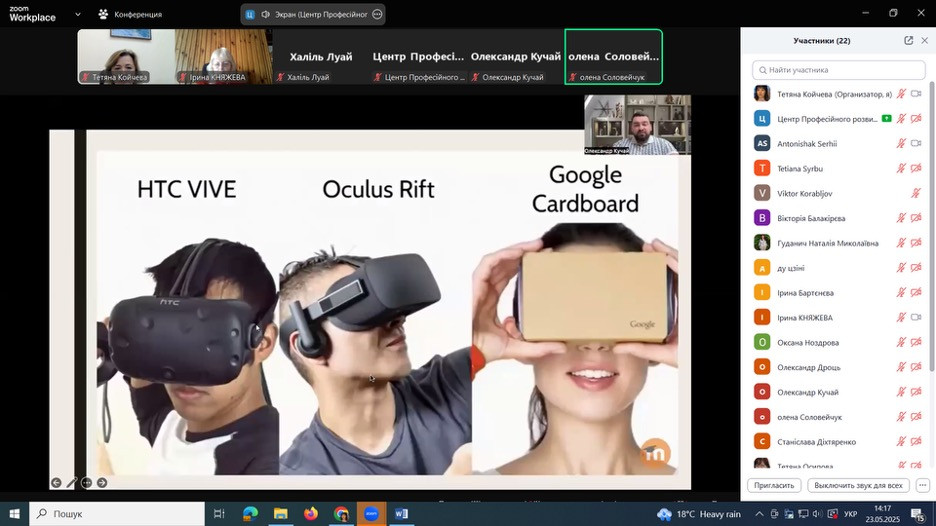Click Zoom icon on taskbar
The height and width of the screenshot is (526, 936).
click(371, 513)
